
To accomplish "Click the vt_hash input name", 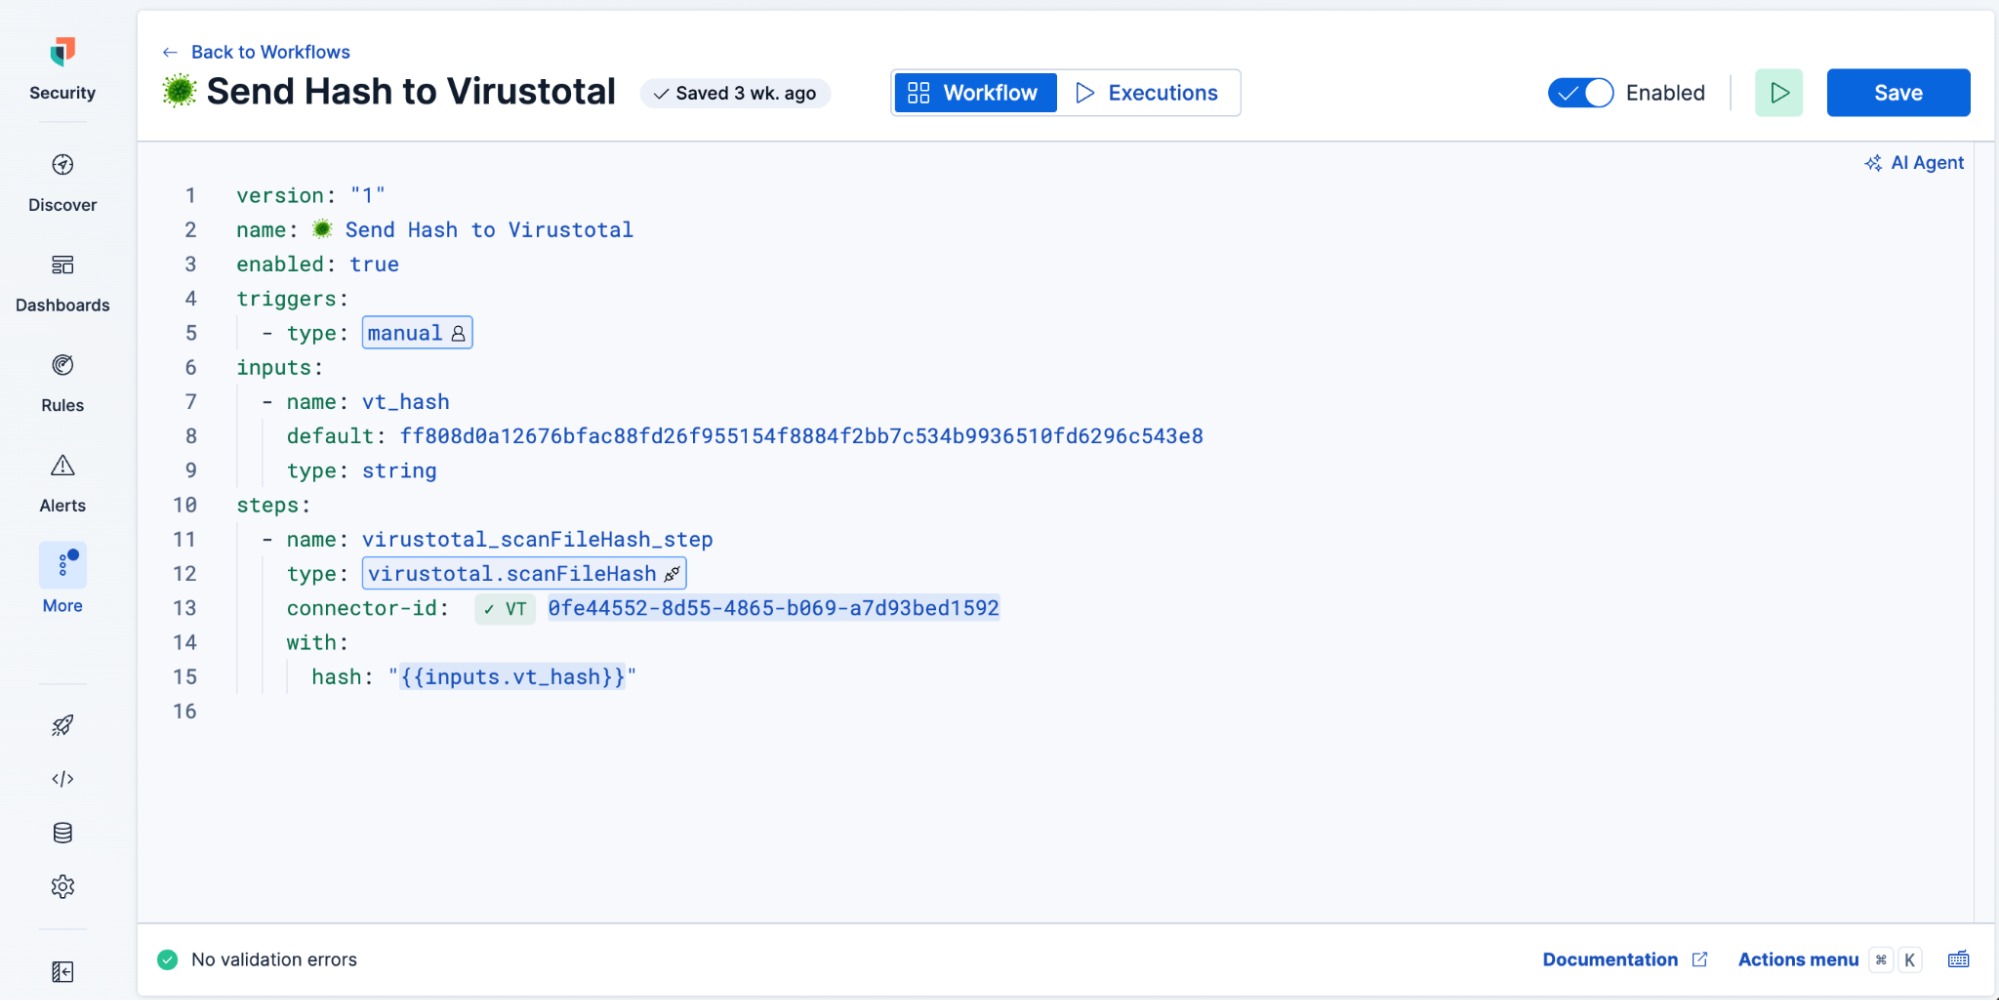I will 405,402.
